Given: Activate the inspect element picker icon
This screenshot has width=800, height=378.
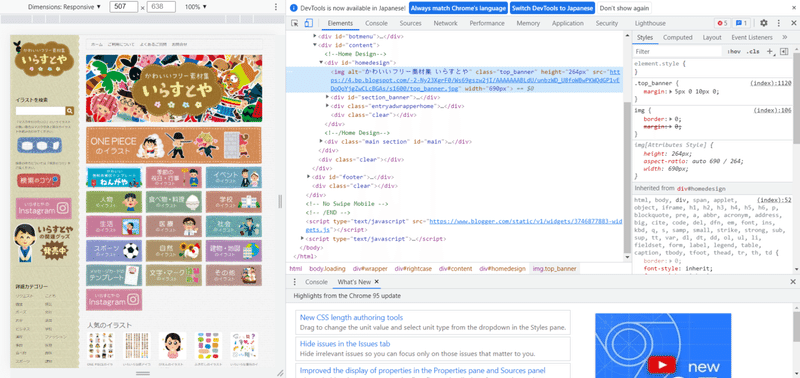Looking at the screenshot, I should [295, 23].
